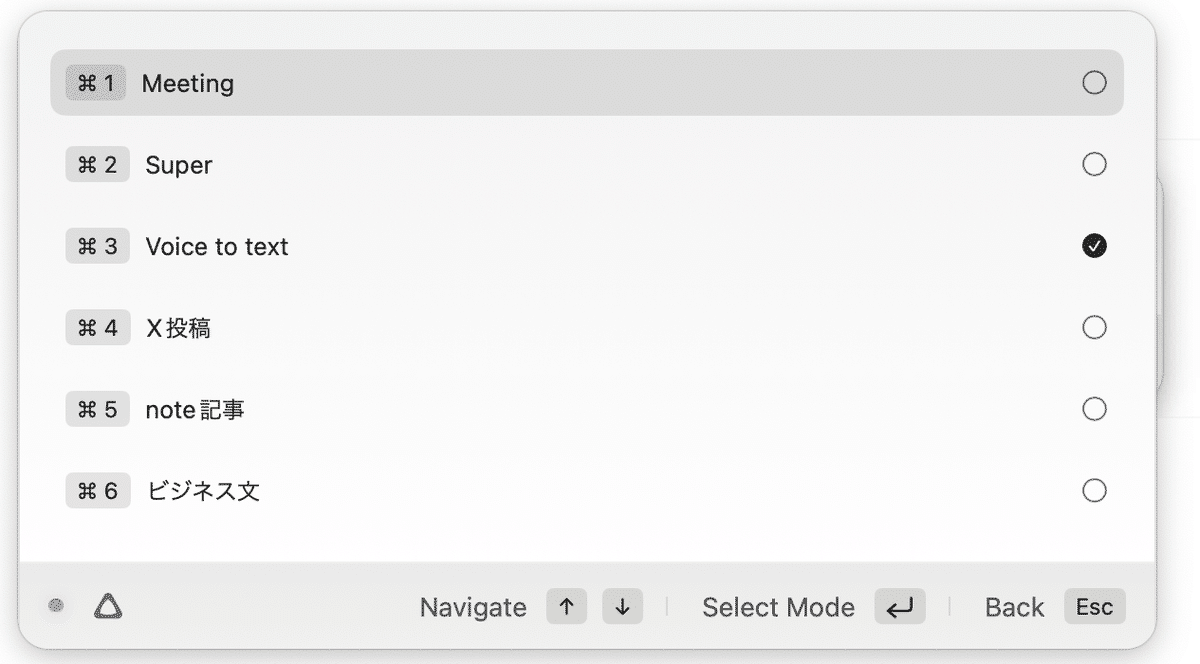Image resolution: width=1200 pixels, height=664 pixels.
Task: Choose the note記事 mode radio button
Action: 1094,409
